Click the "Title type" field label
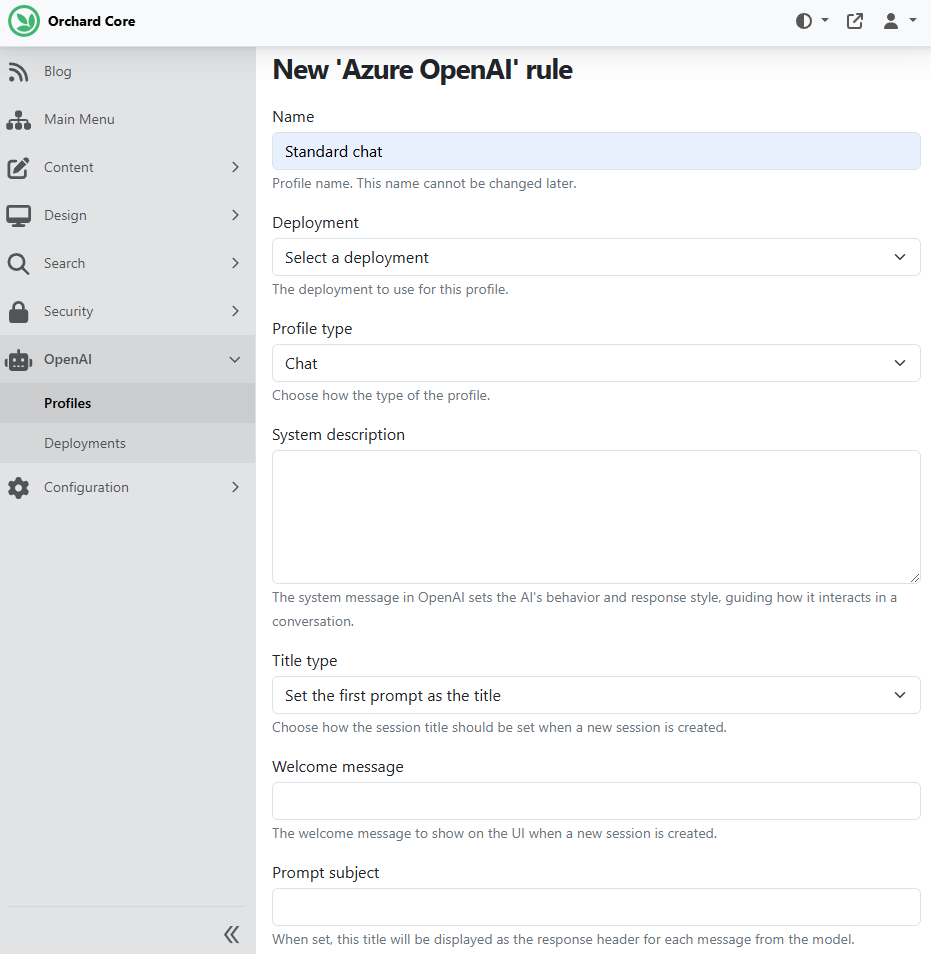The width and height of the screenshot is (931, 954). 304,661
